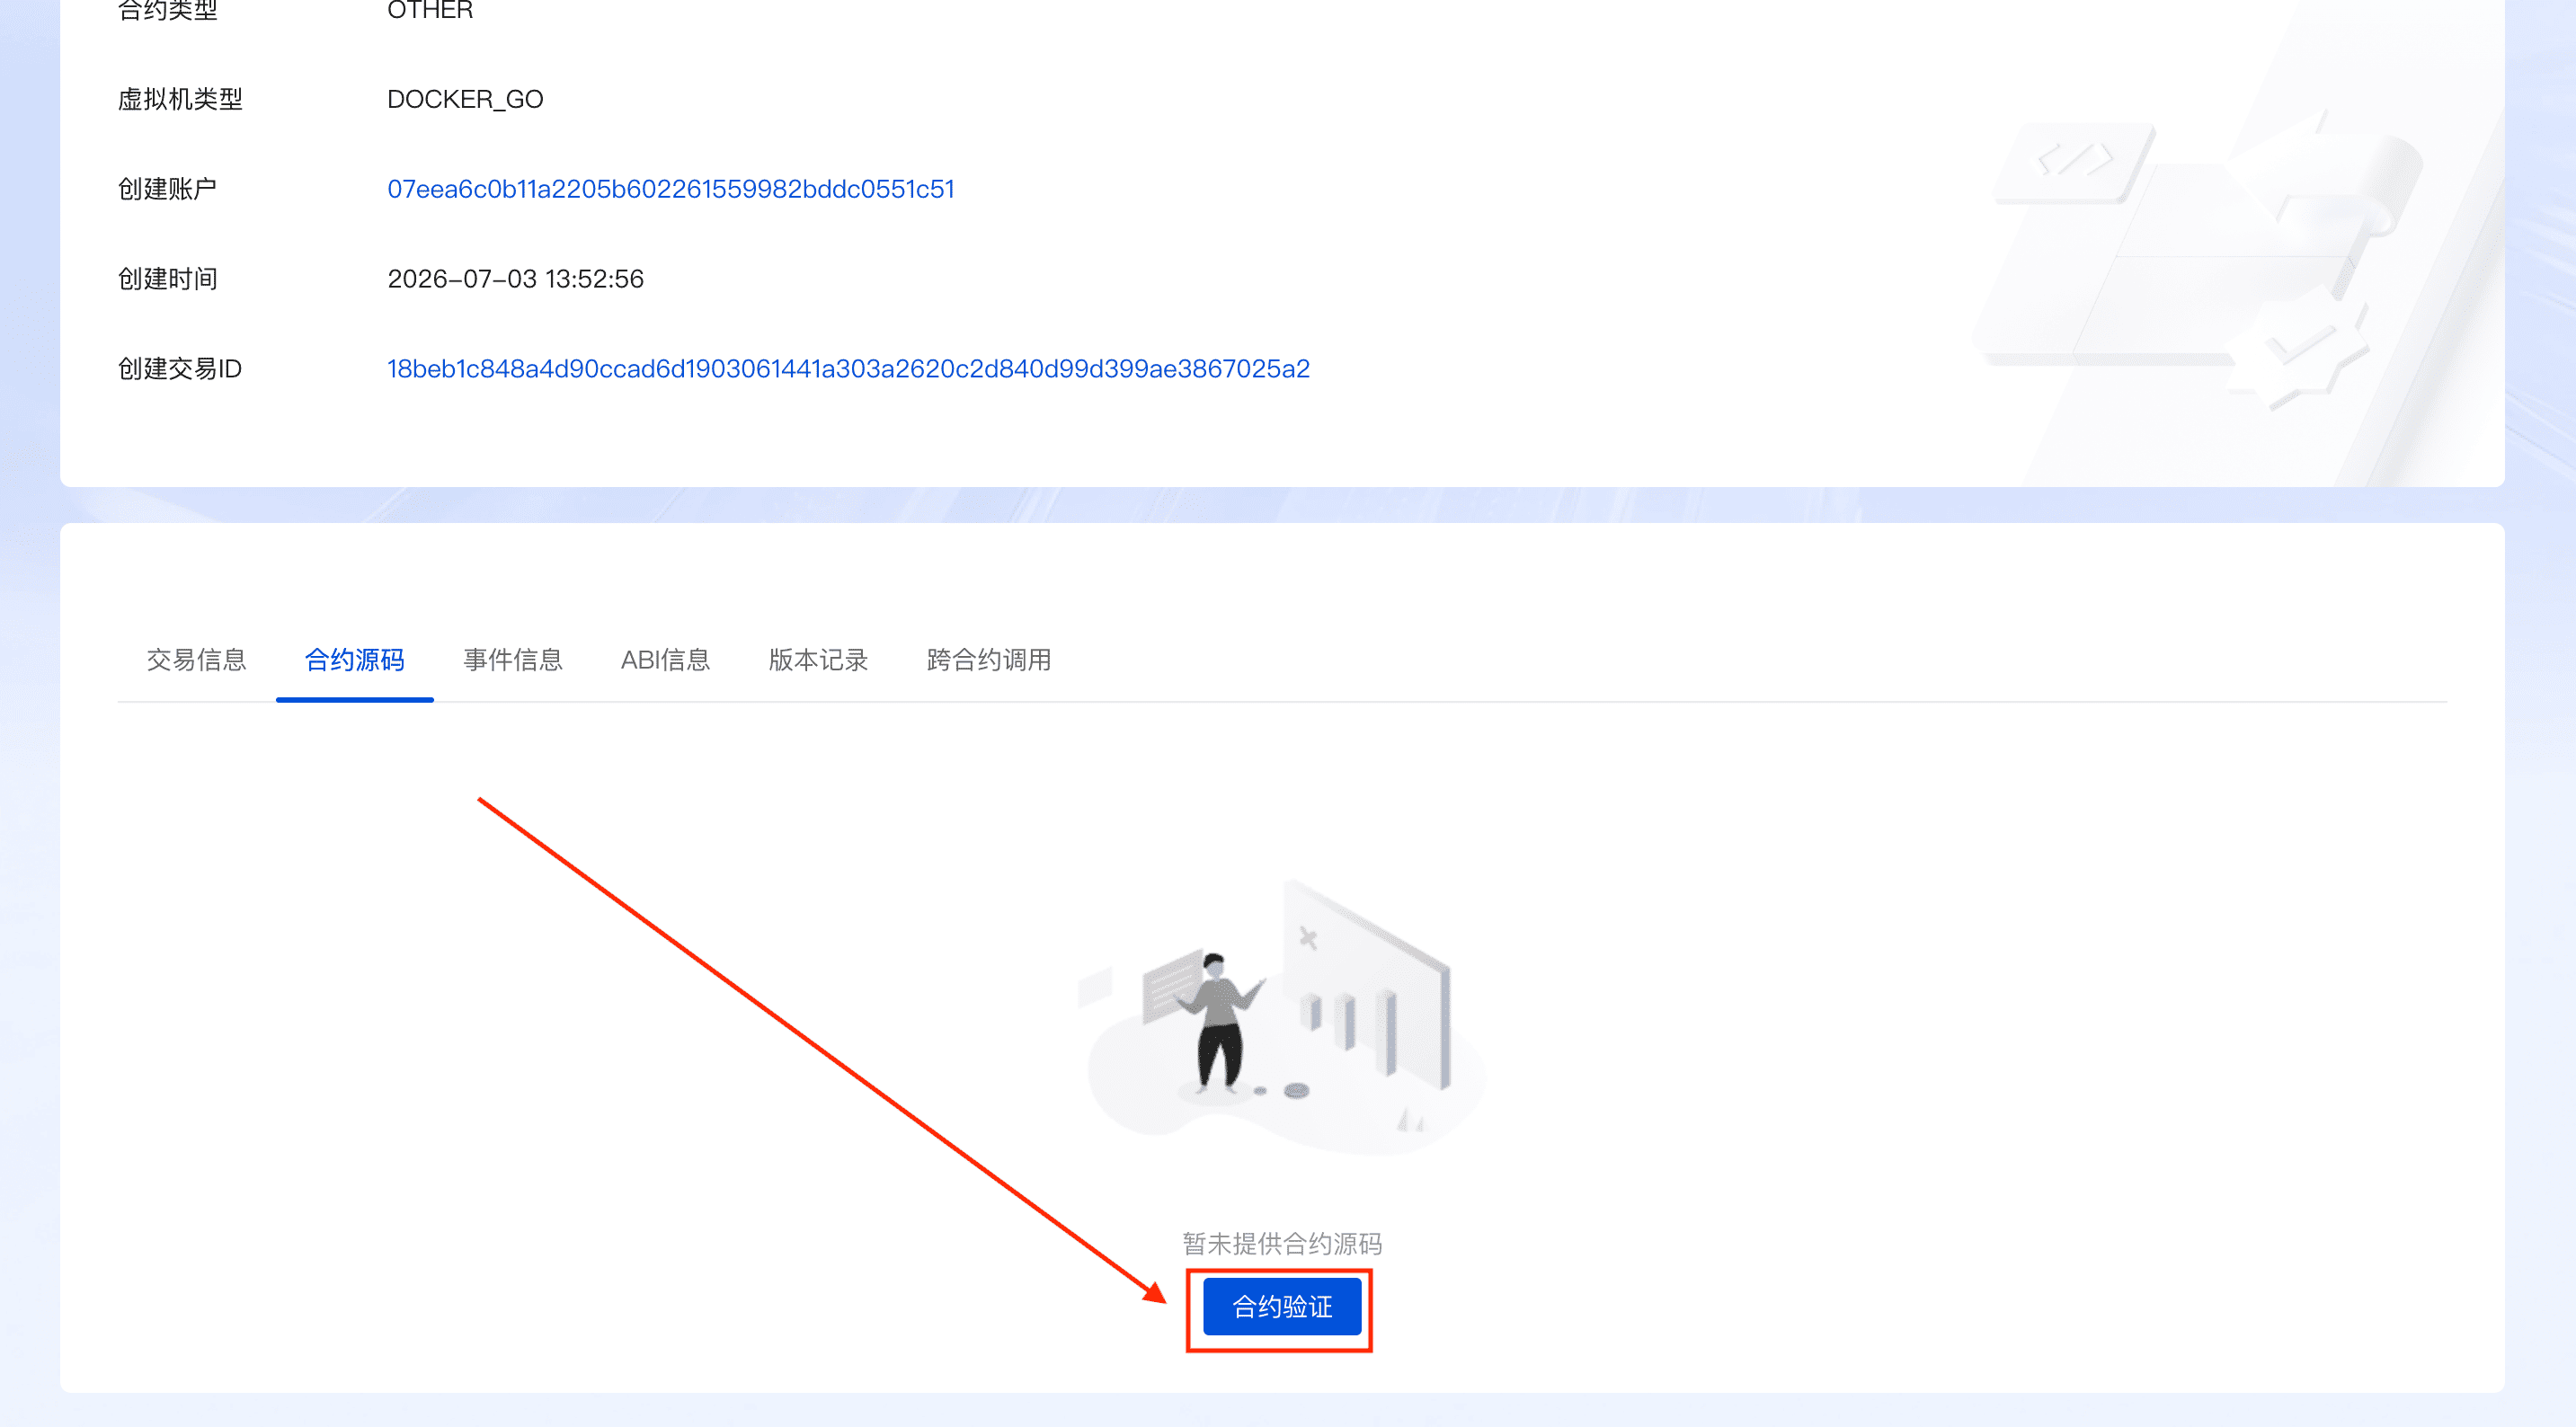Click the 虚拟机类型 field label
This screenshot has height=1427, width=2576.
point(180,99)
